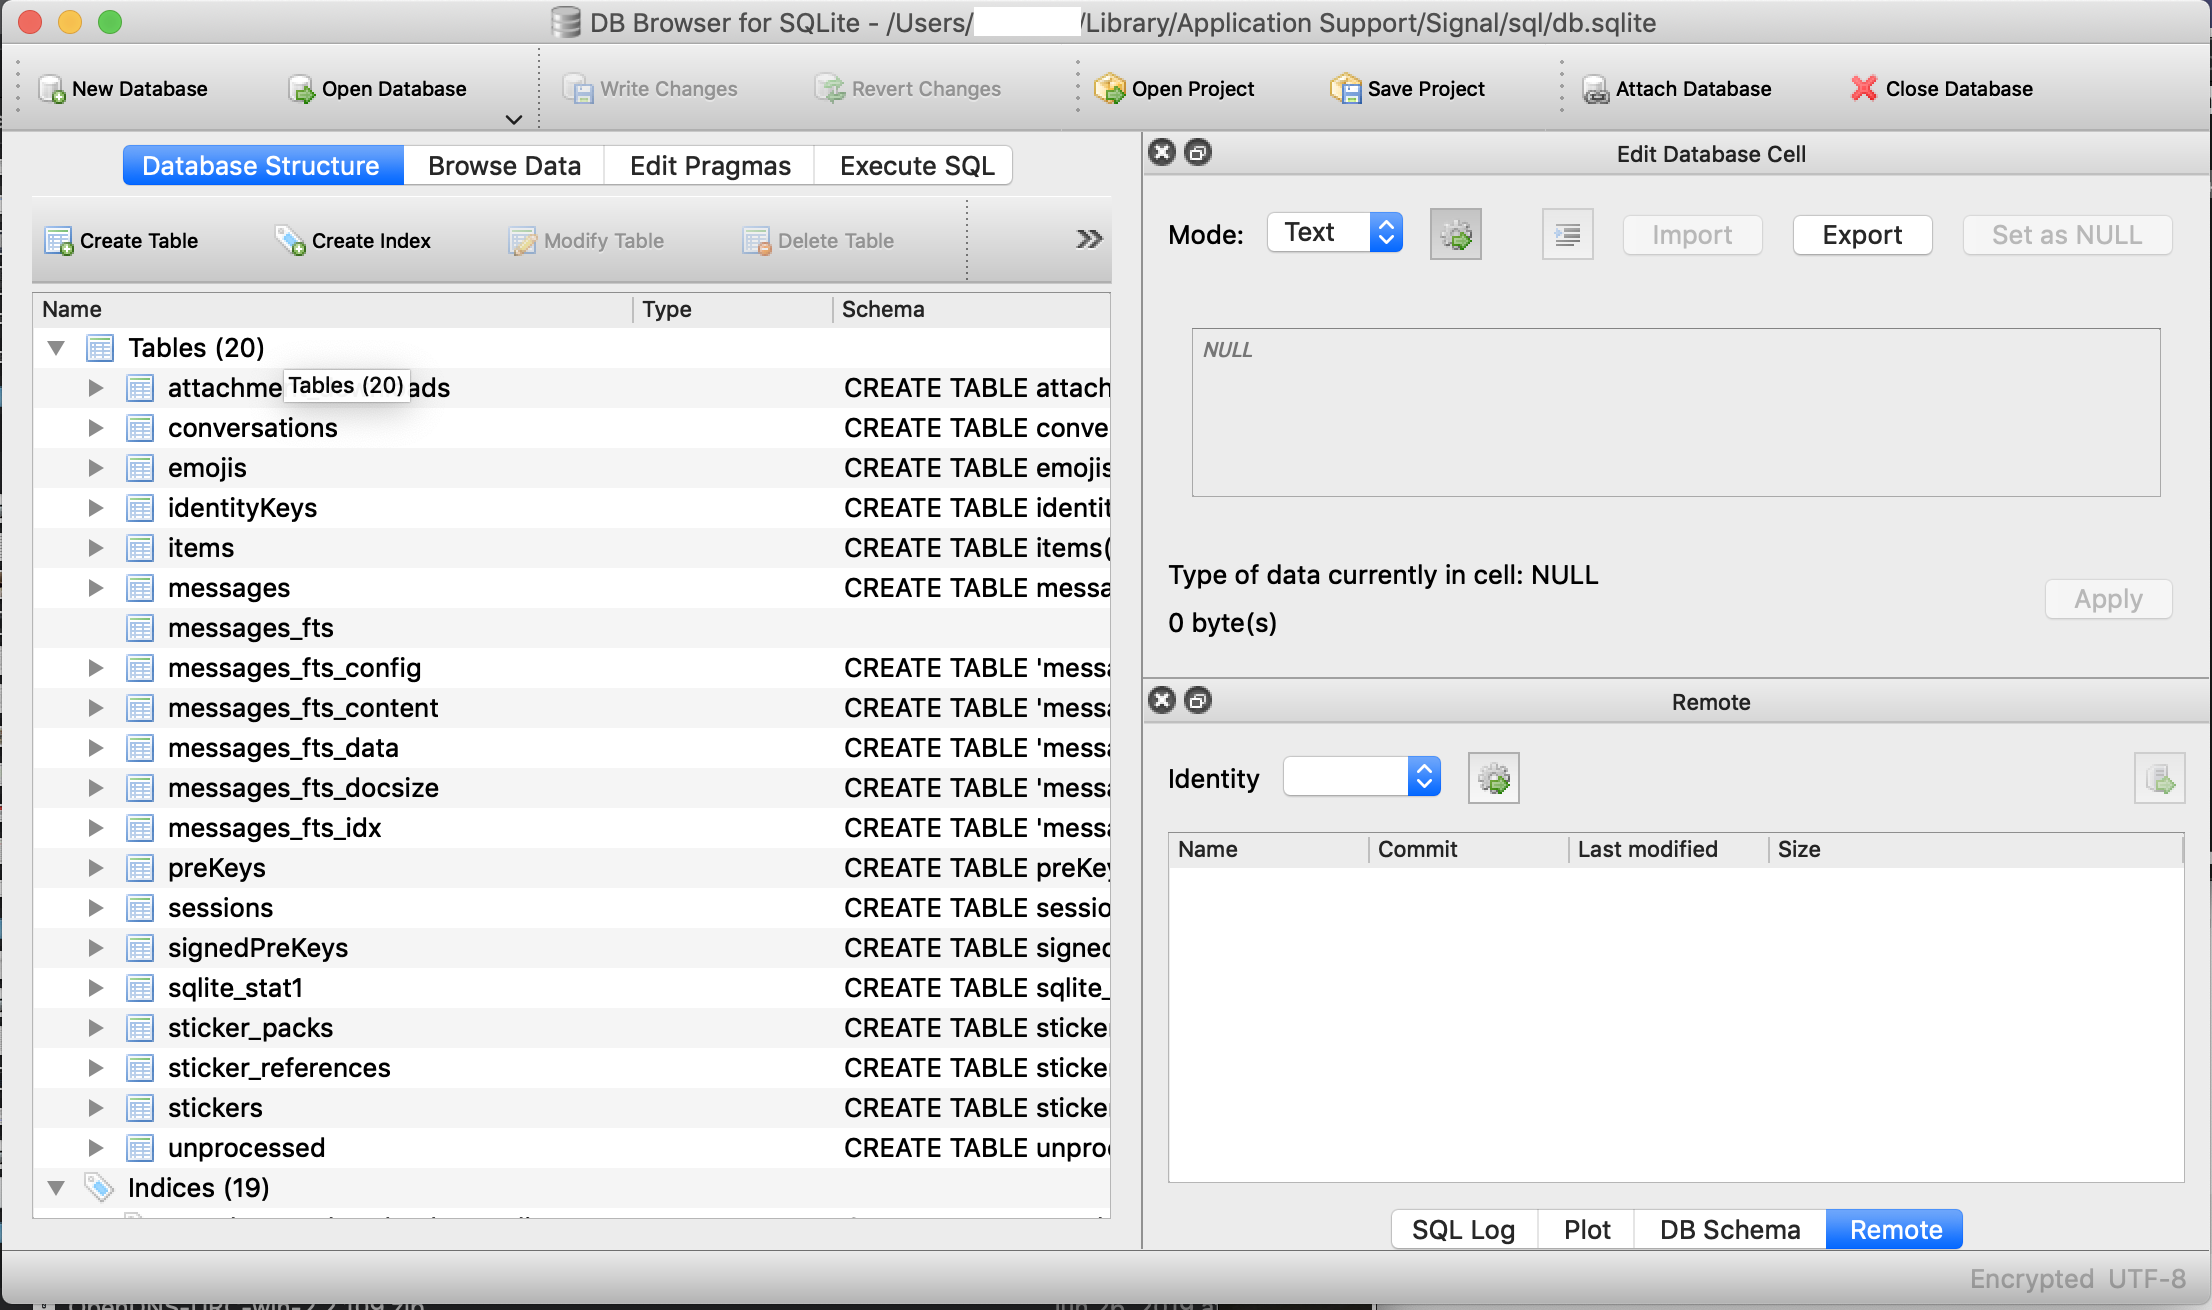Select the messages_fts table row
The image size is (2212, 1310).
click(x=572, y=628)
